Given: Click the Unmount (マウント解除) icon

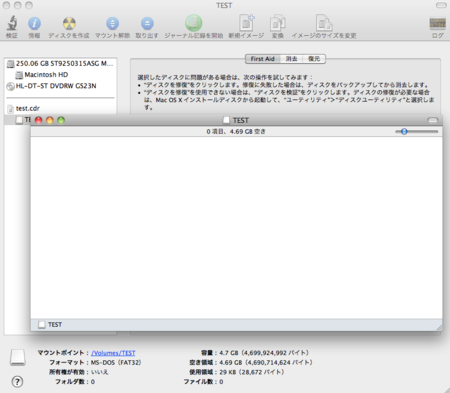Looking at the screenshot, I should pyautogui.click(x=112, y=23).
